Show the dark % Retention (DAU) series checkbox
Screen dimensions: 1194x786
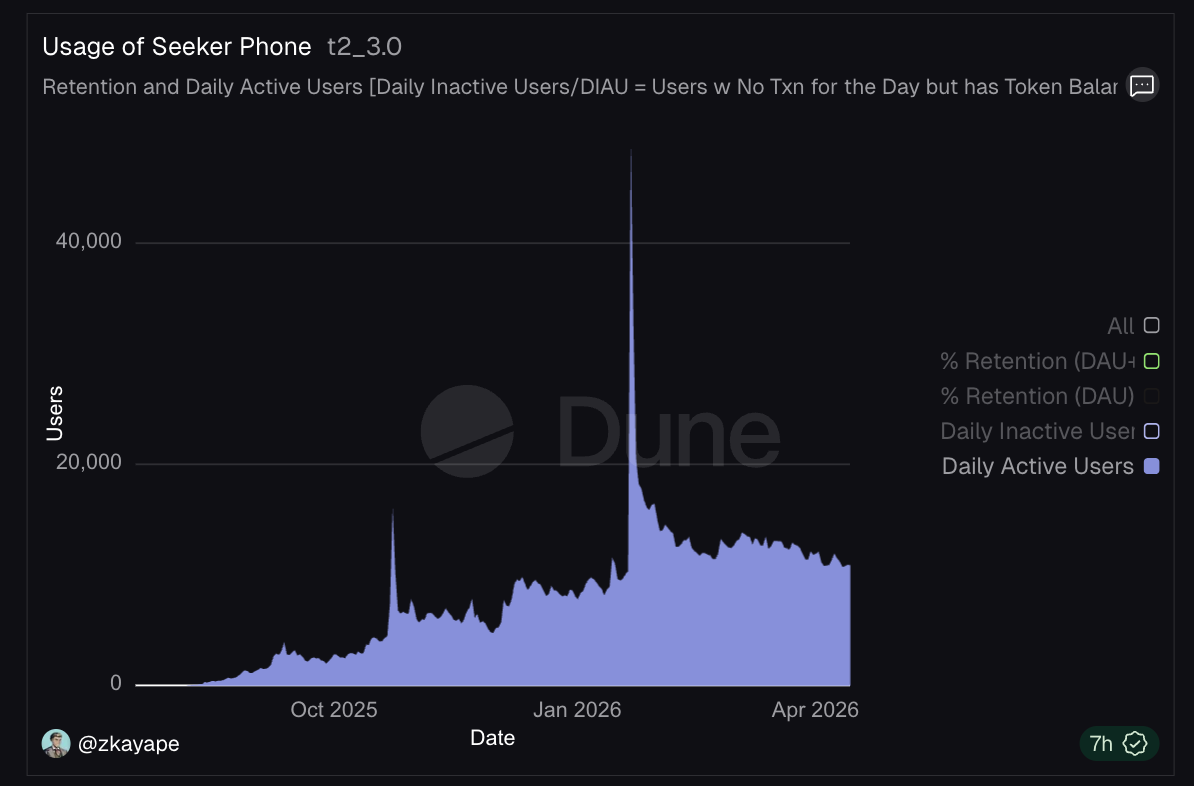1151,396
